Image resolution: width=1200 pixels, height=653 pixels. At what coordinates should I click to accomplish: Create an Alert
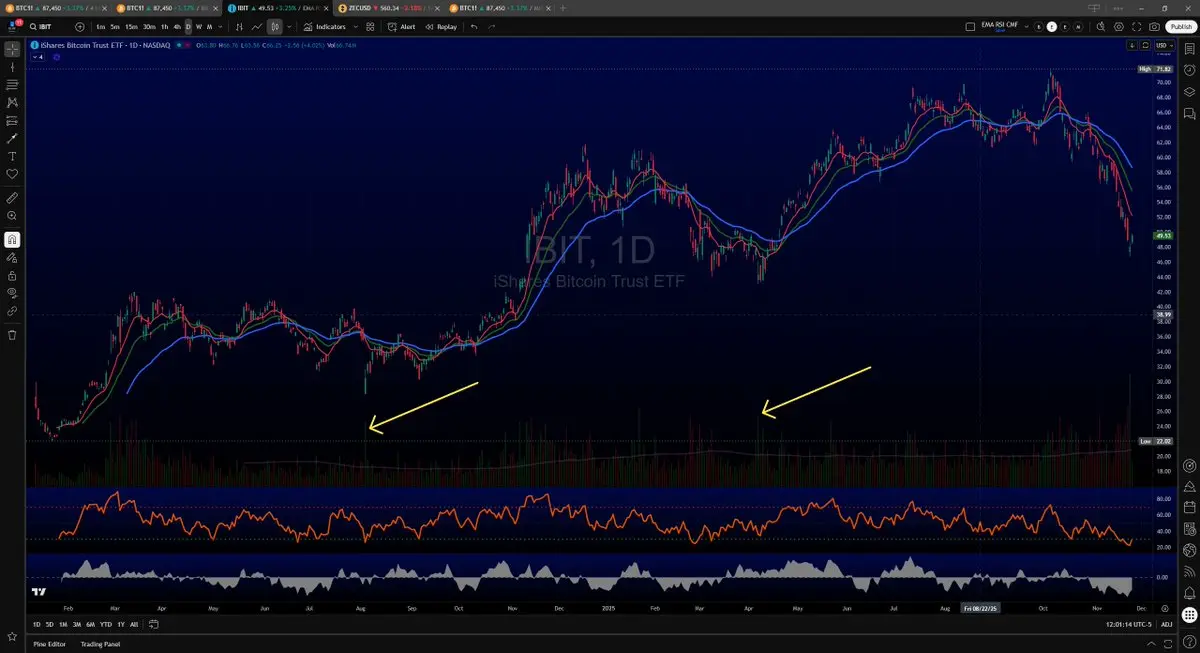[402, 27]
